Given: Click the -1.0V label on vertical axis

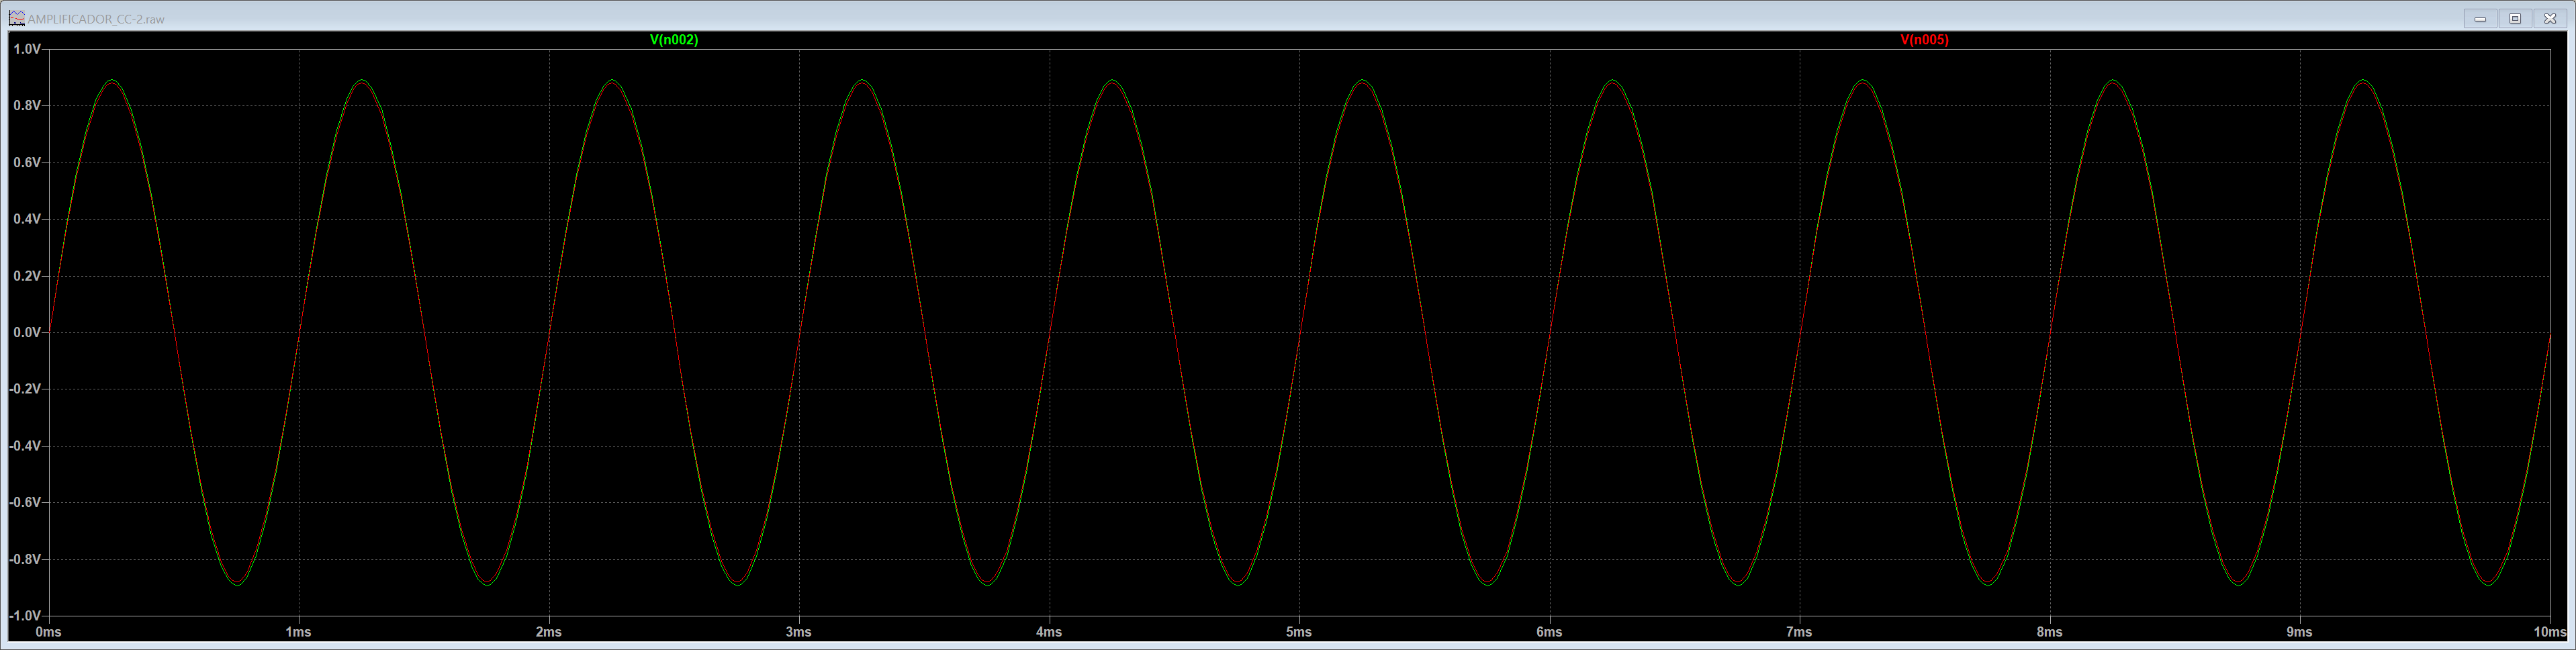Looking at the screenshot, I should point(24,615).
